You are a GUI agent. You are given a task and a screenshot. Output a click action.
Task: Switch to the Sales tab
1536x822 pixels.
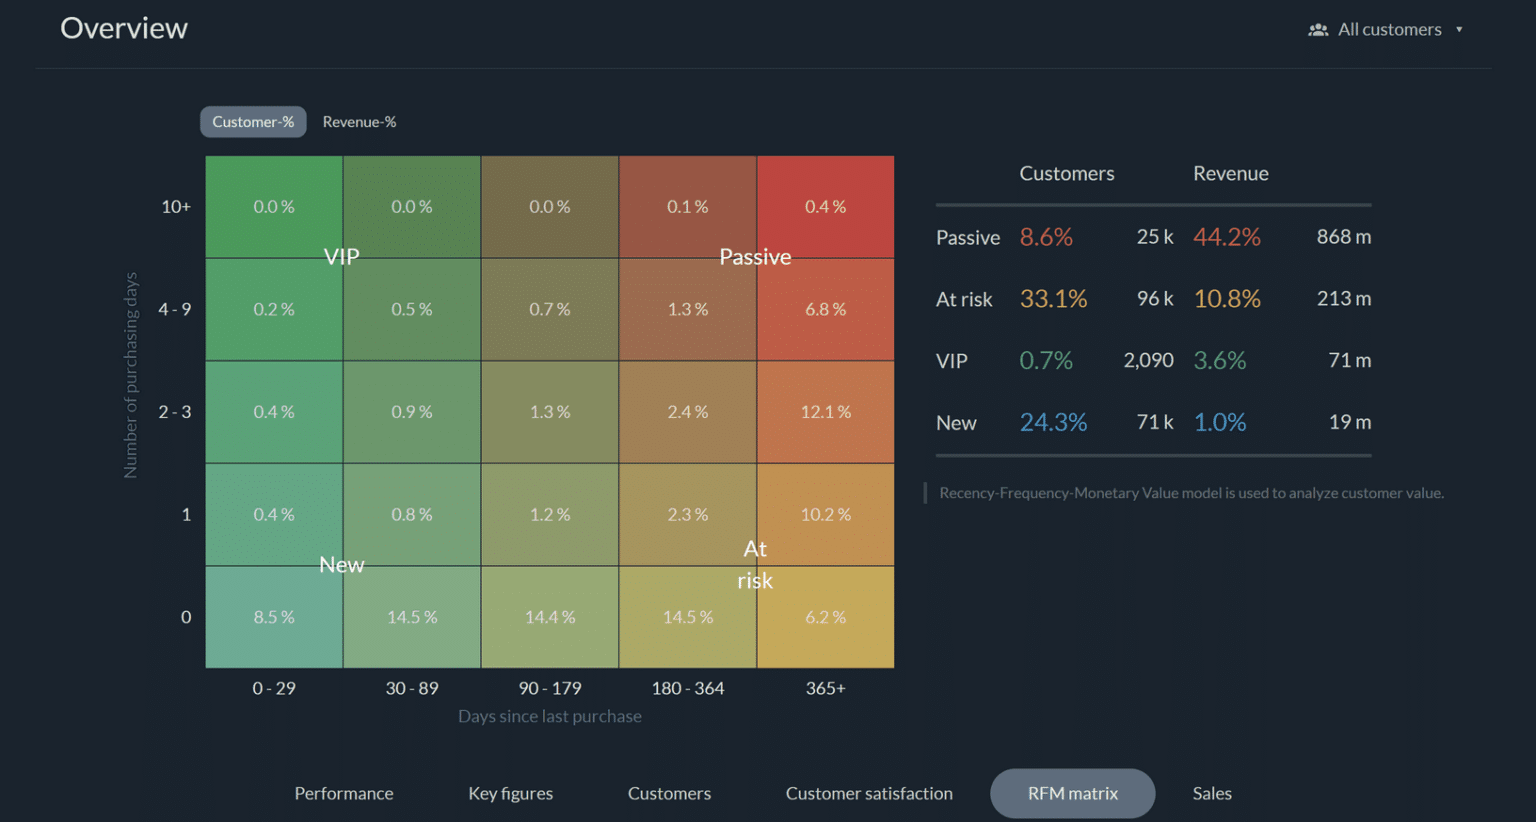point(1212,793)
